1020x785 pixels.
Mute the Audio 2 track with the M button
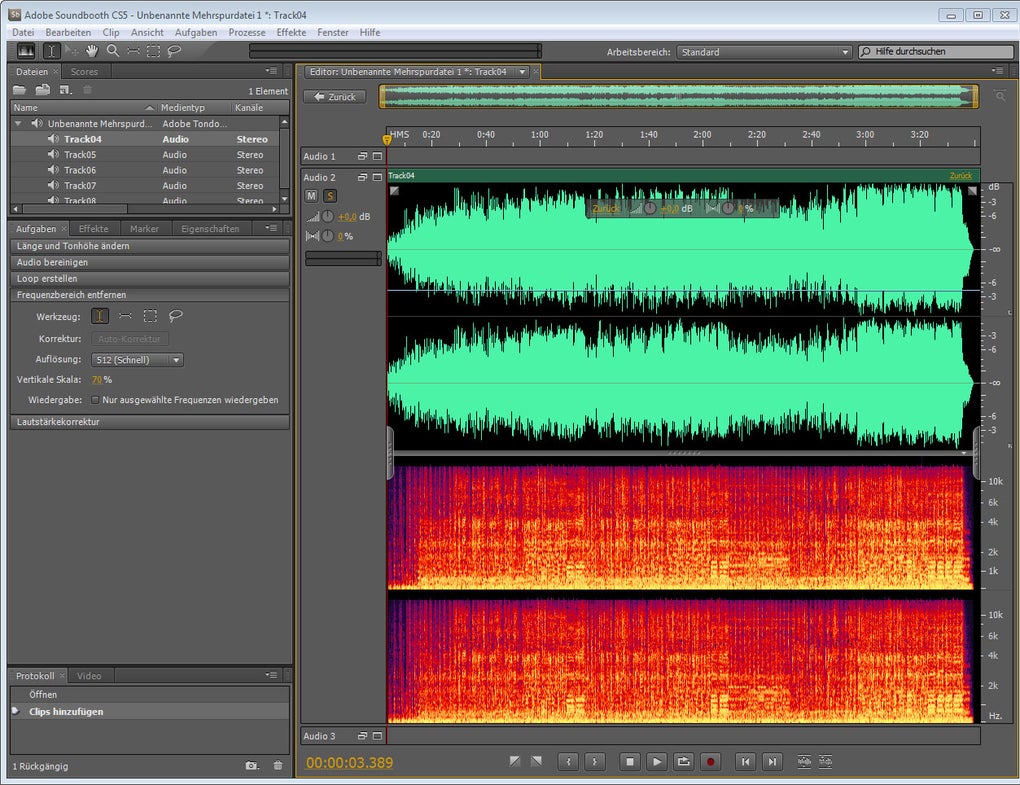[311, 196]
